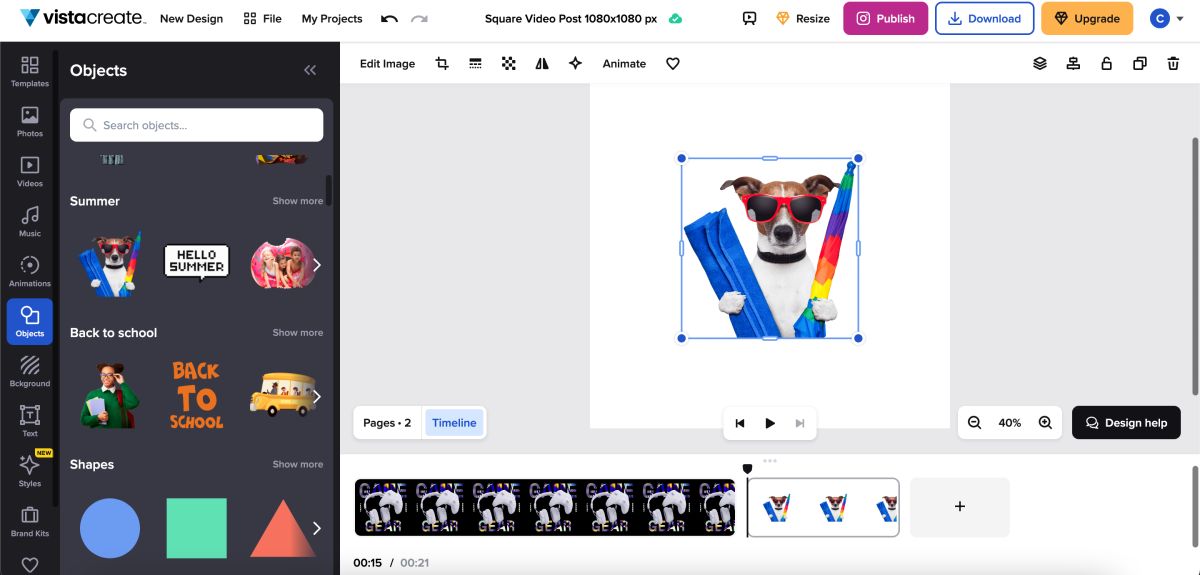
Task: Favorite the object with heart icon
Action: point(673,63)
